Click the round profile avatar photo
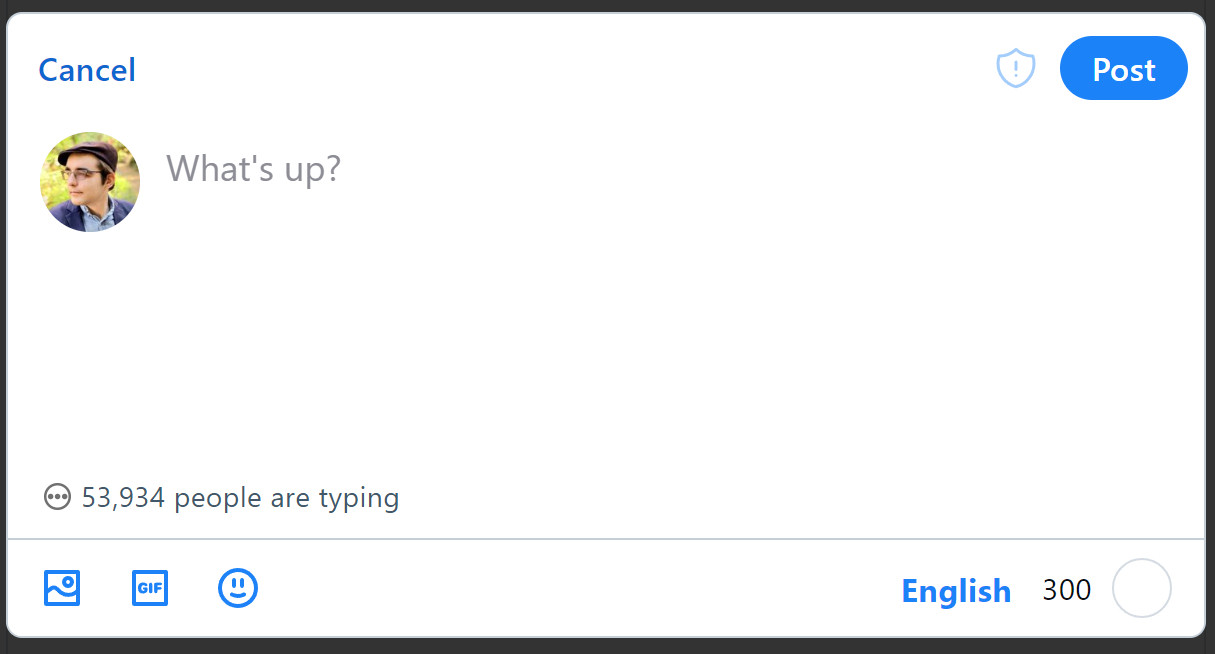1215x654 pixels. pos(90,182)
